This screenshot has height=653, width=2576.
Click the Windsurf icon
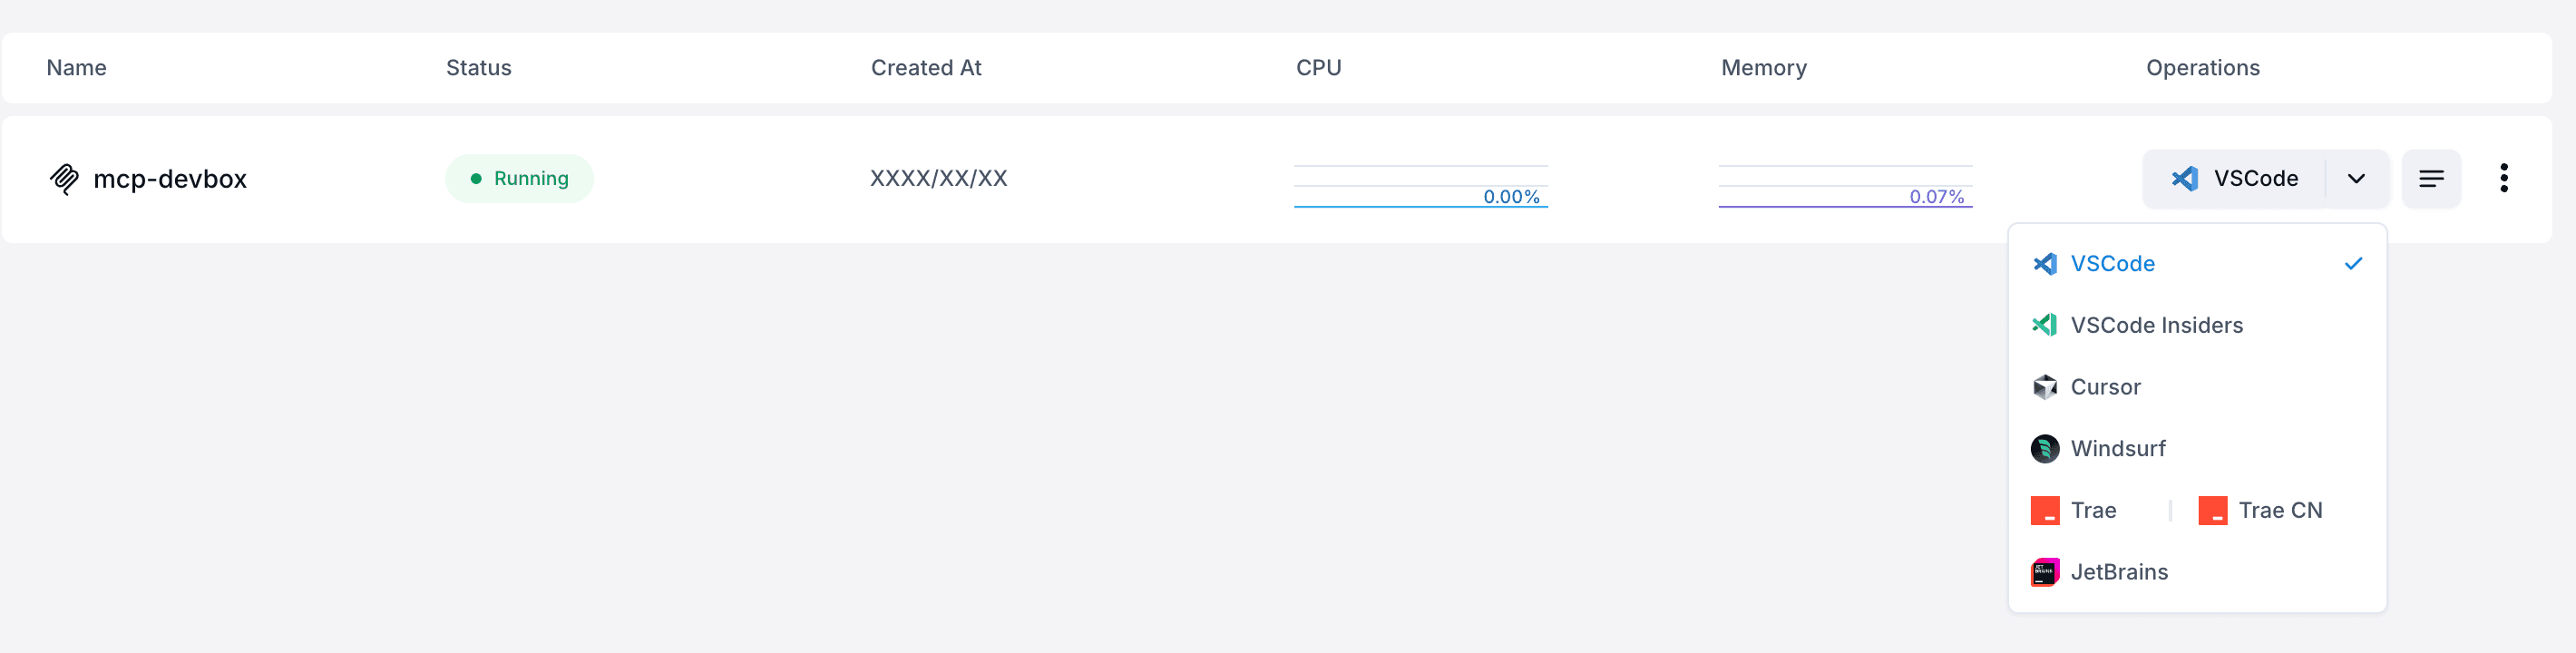(2046, 448)
